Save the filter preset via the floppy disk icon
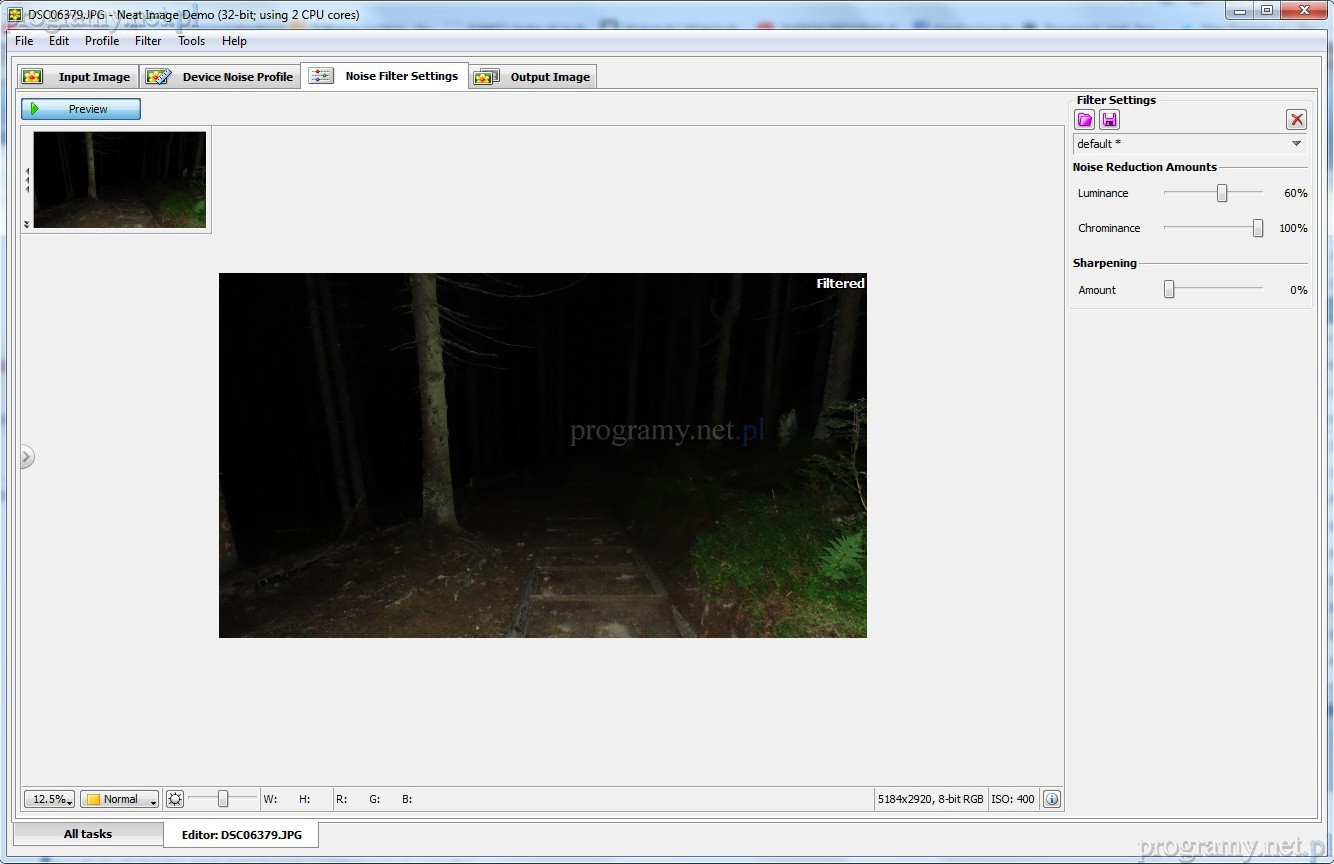This screenshot has width=1334, height=864. pos(1109,120)
